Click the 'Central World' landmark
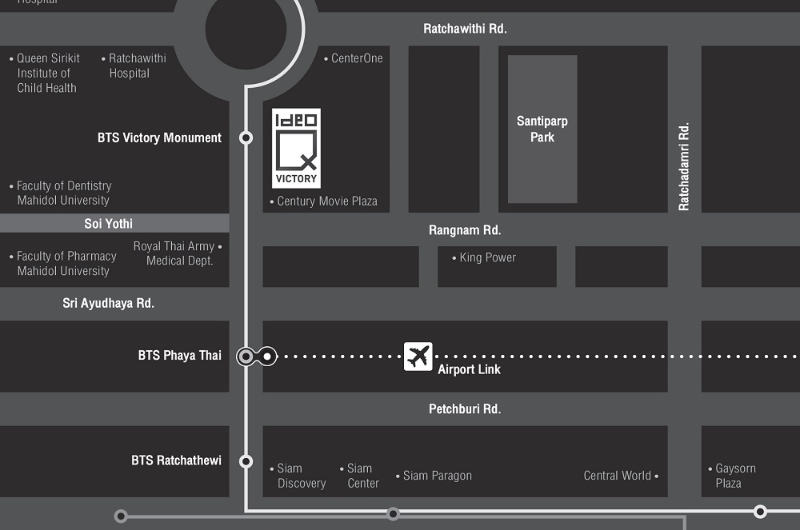 [621, 475]
